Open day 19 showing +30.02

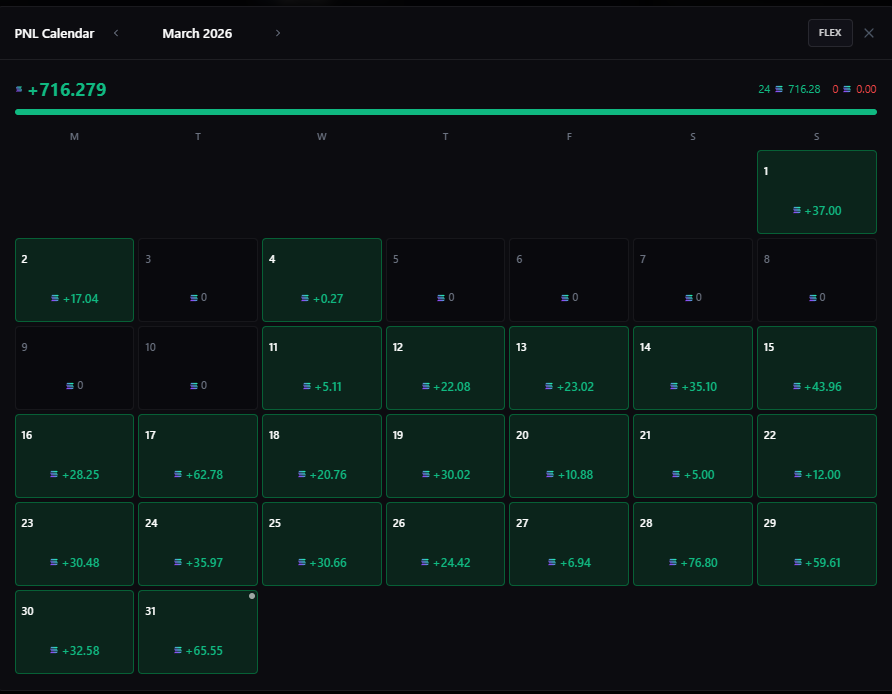click(445, 456)
